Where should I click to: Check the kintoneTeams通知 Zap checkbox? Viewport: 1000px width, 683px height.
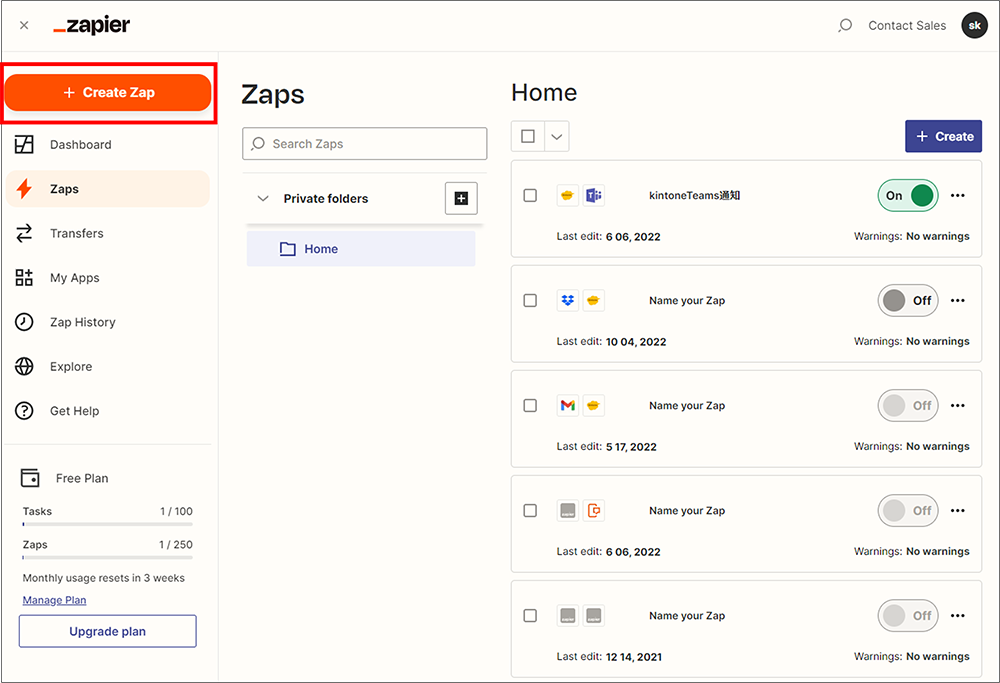tap(530, 195)
